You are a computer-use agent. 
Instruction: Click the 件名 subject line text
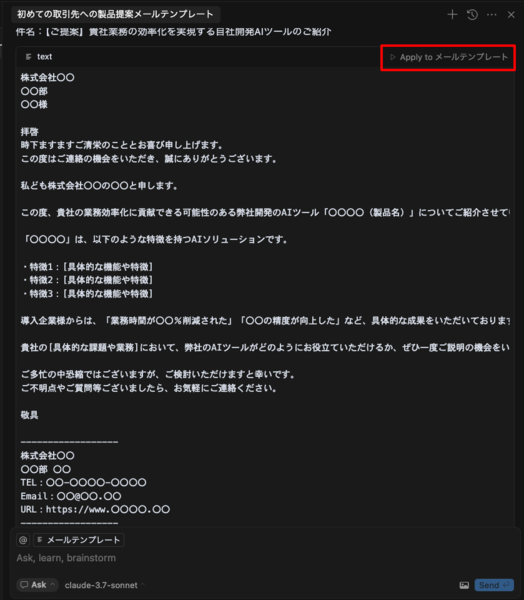pos(173,32)
